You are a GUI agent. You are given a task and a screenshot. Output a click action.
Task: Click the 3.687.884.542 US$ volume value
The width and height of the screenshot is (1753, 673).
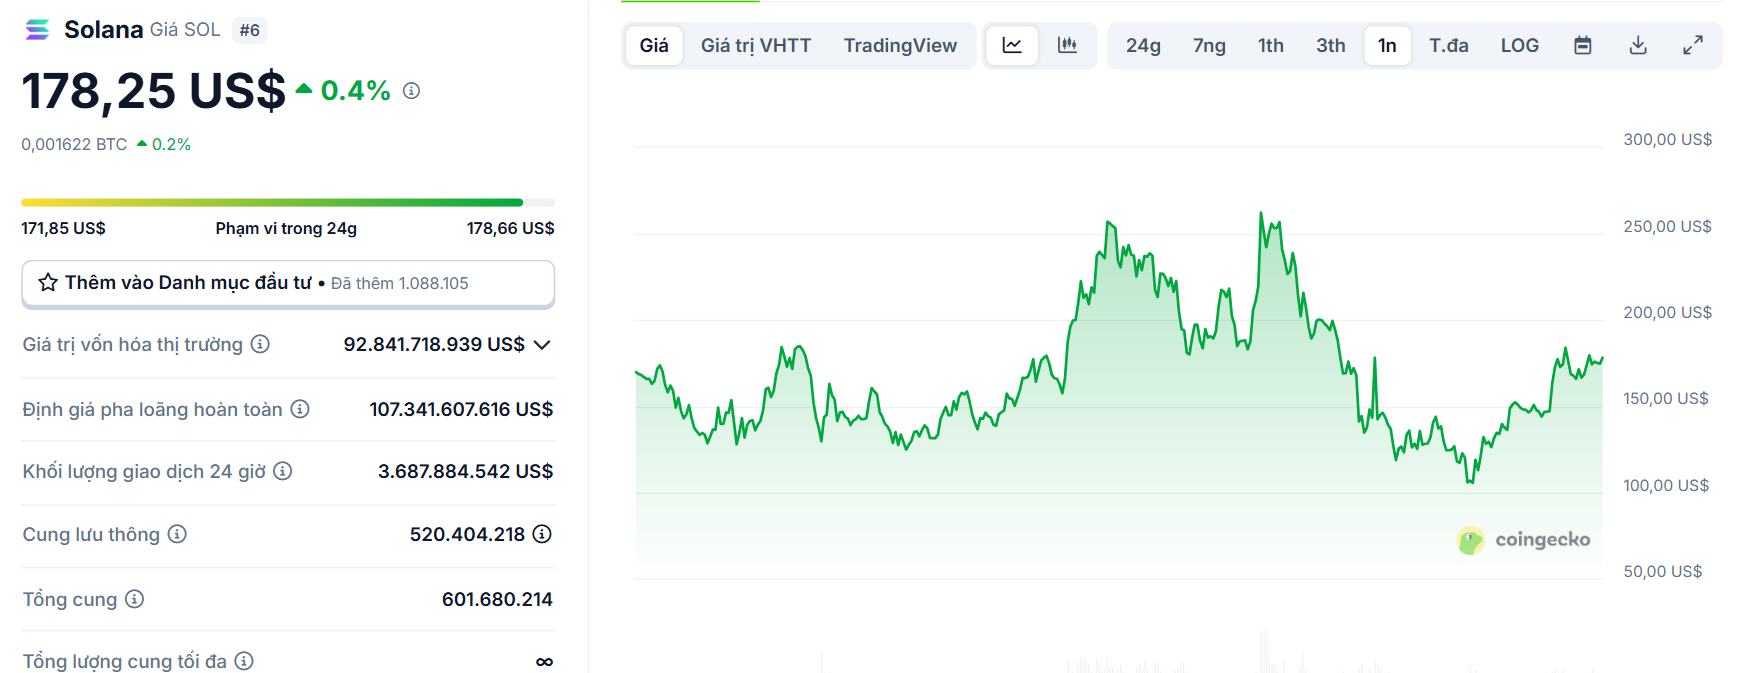(x=465, y=471)
